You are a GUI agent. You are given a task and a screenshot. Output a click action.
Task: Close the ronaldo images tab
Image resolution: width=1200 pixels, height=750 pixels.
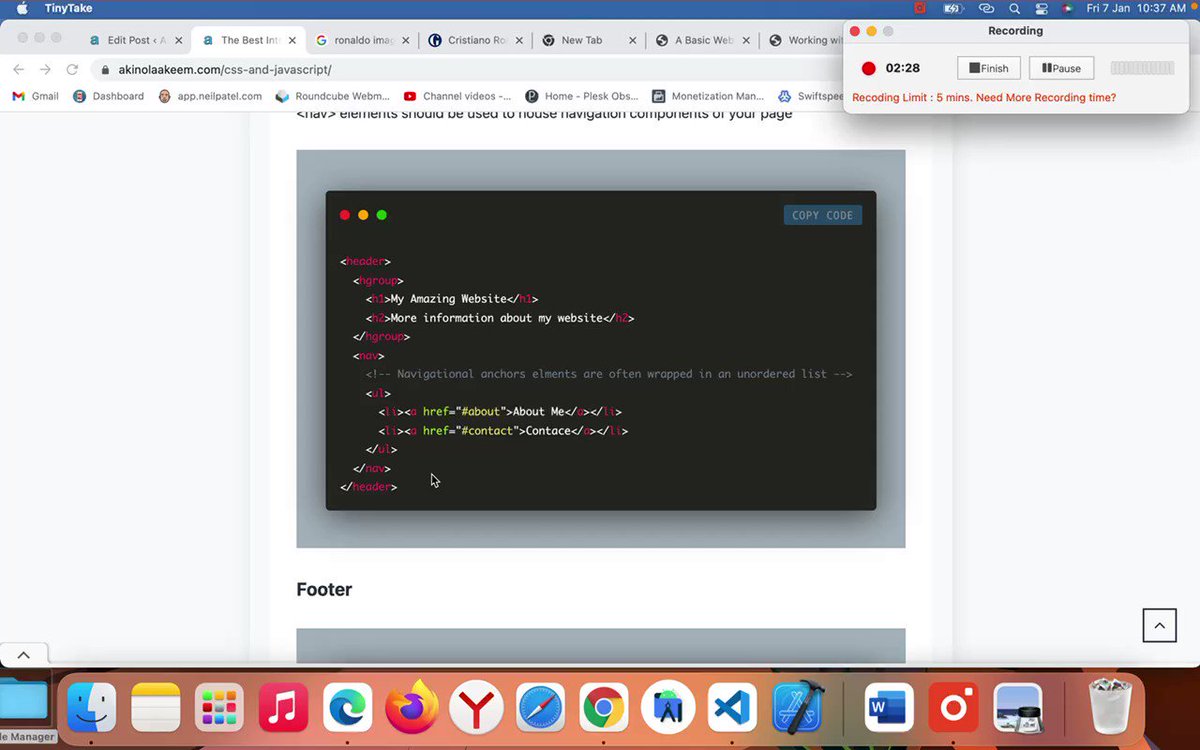pos(406,40)
